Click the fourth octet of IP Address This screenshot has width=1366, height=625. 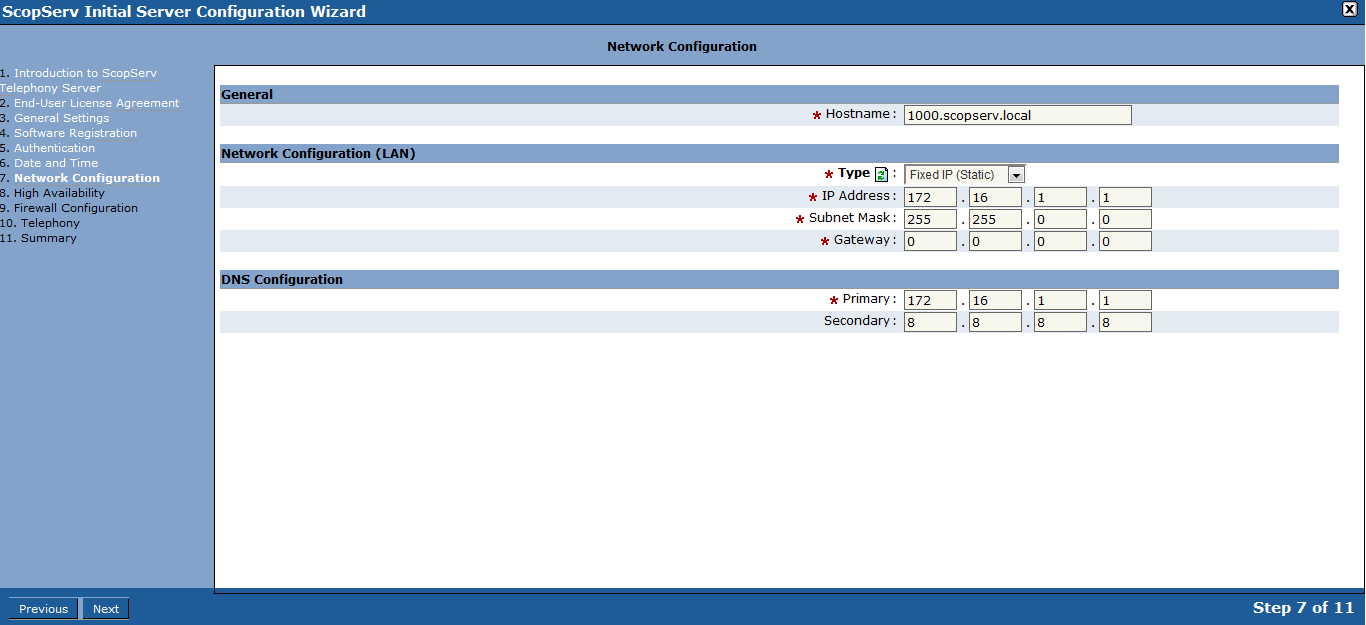click(x=1125, y=197)
